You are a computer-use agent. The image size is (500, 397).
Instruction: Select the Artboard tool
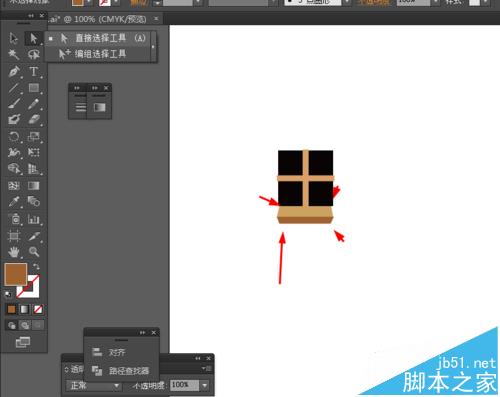coord(14,236)
